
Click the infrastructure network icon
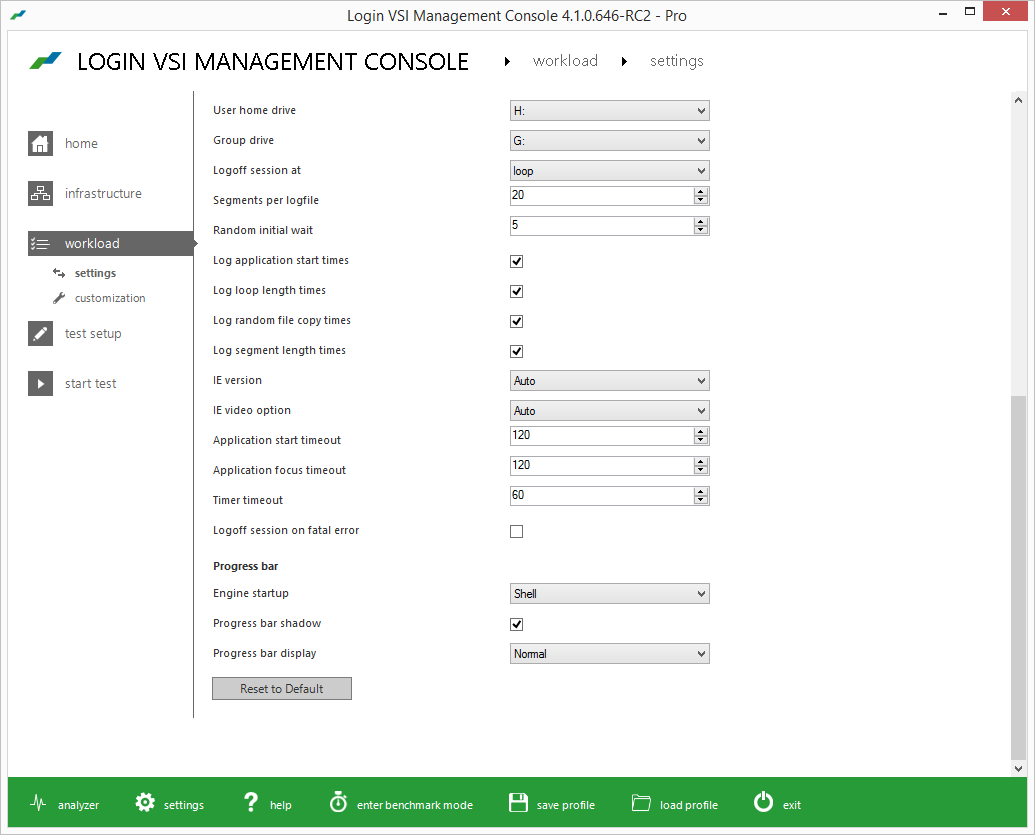[x=40, y=193]
